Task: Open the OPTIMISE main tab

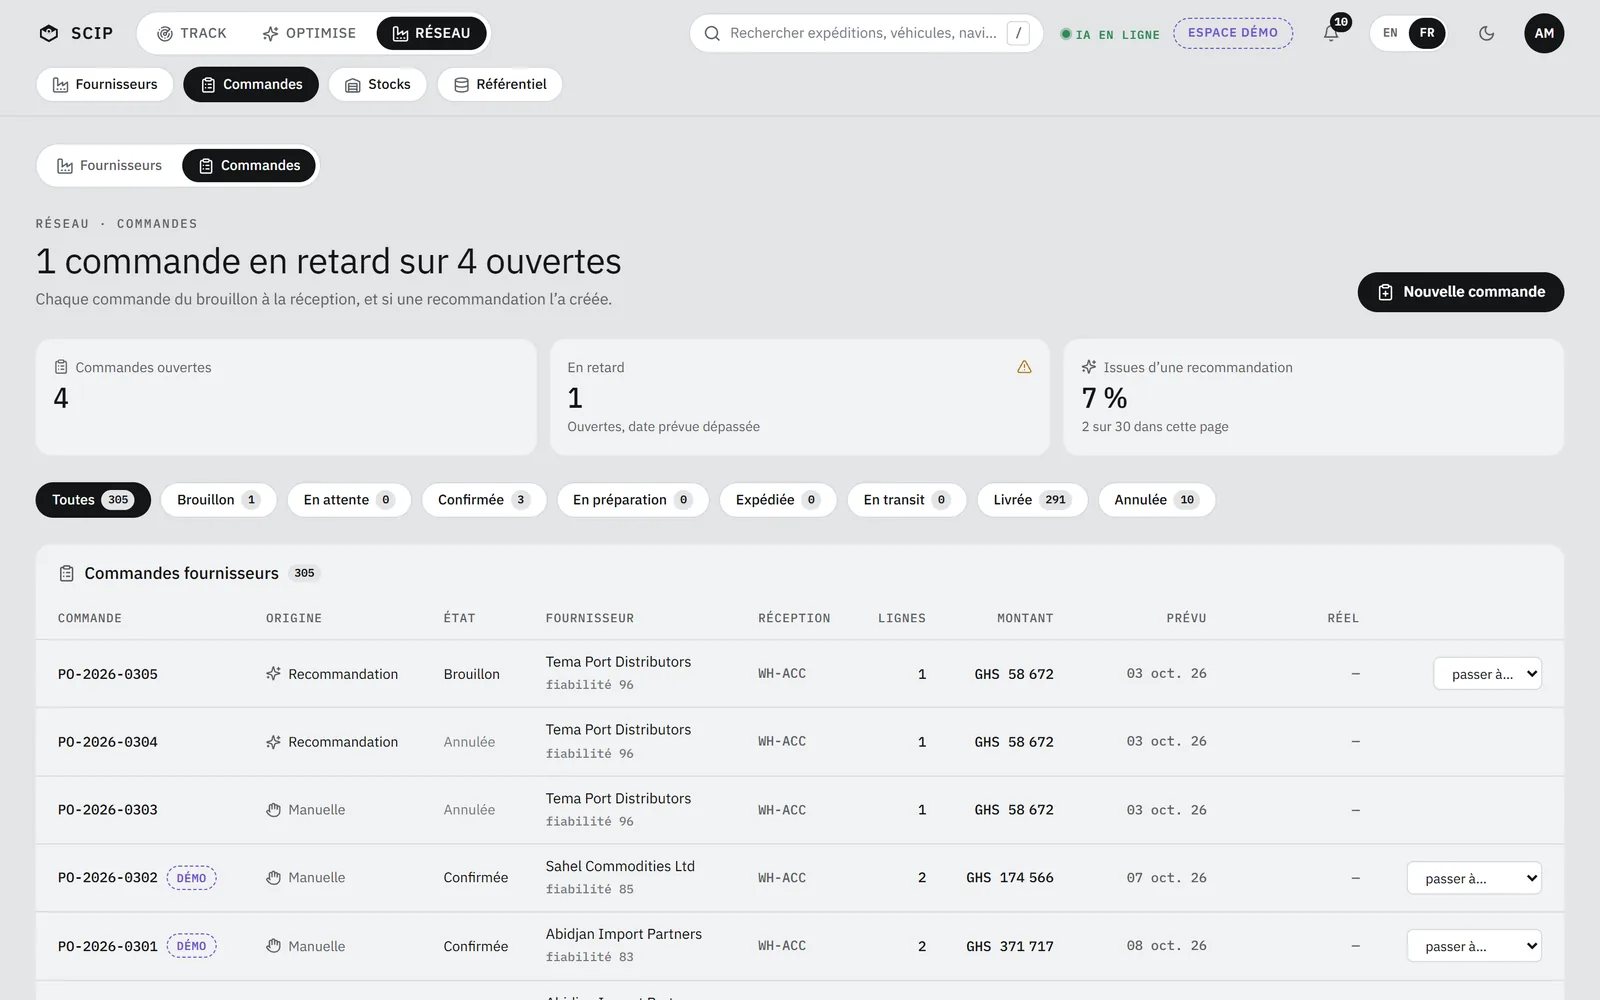Action: click(x=309, y=33)
